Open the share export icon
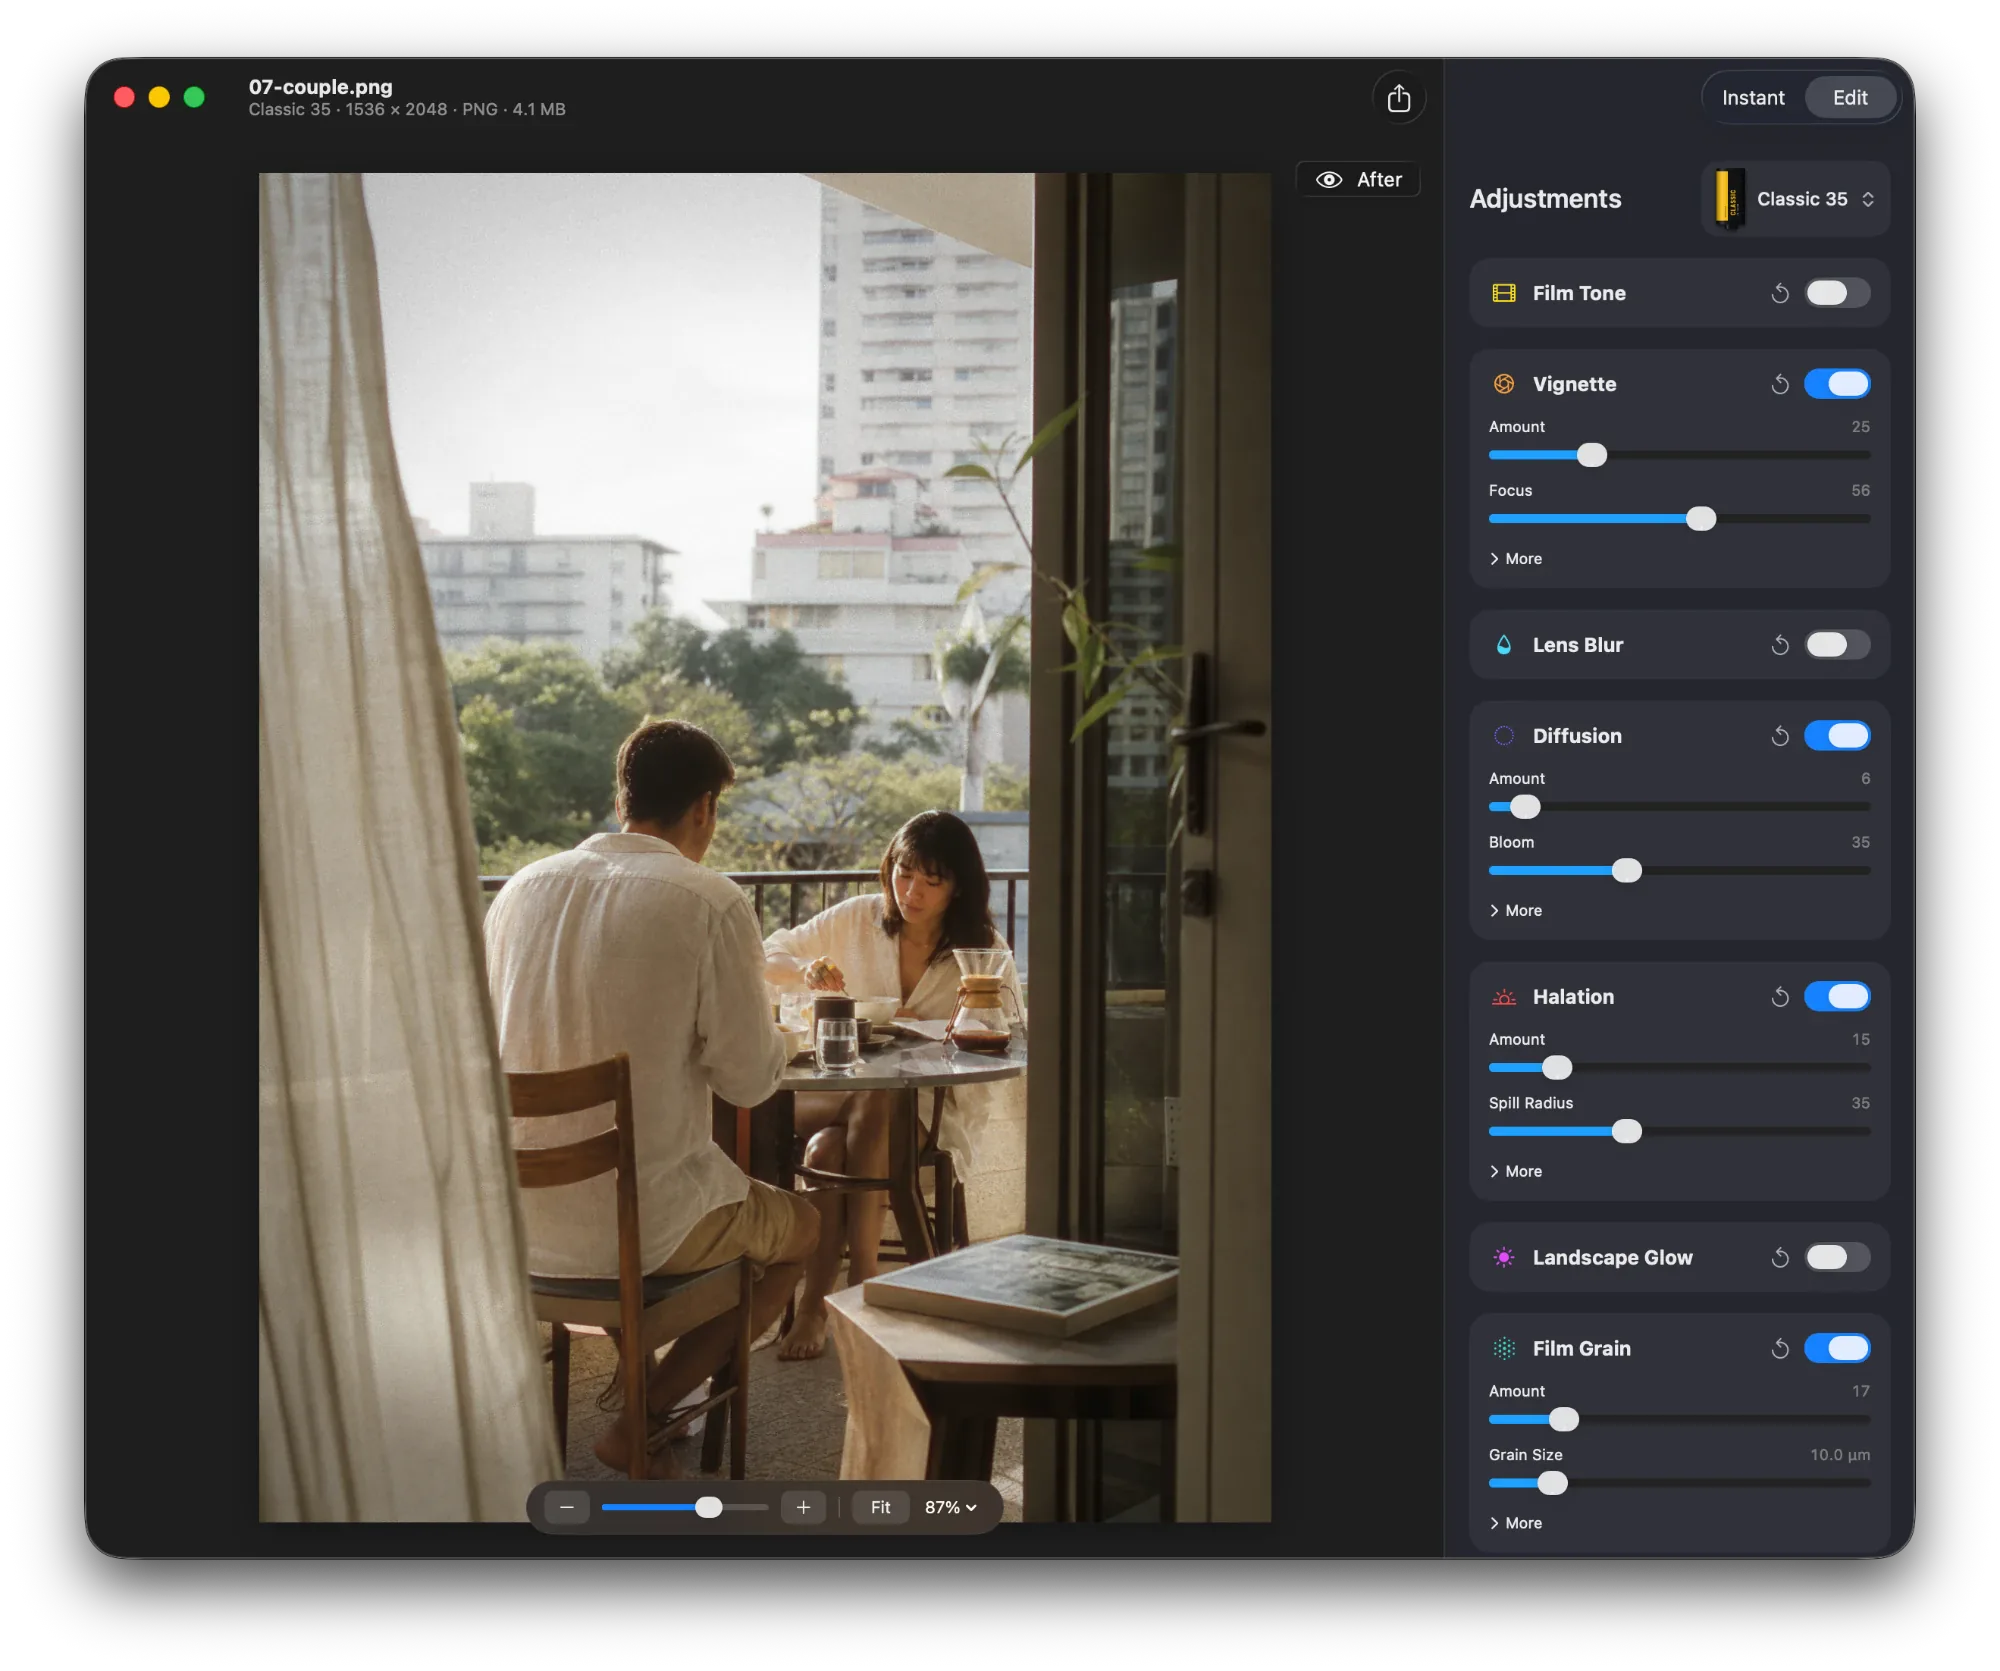This screenshot has height=1671, width=2000. 1398,98
